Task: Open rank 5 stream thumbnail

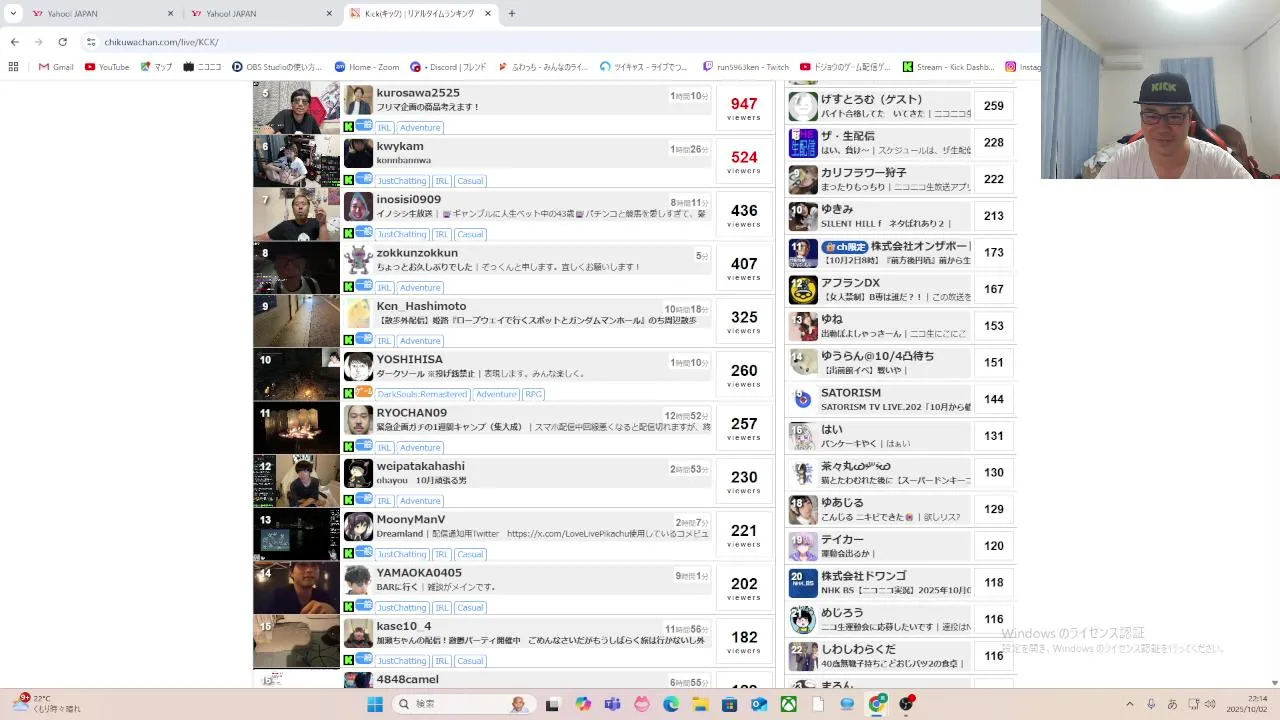Action: [x=296, y=108]
